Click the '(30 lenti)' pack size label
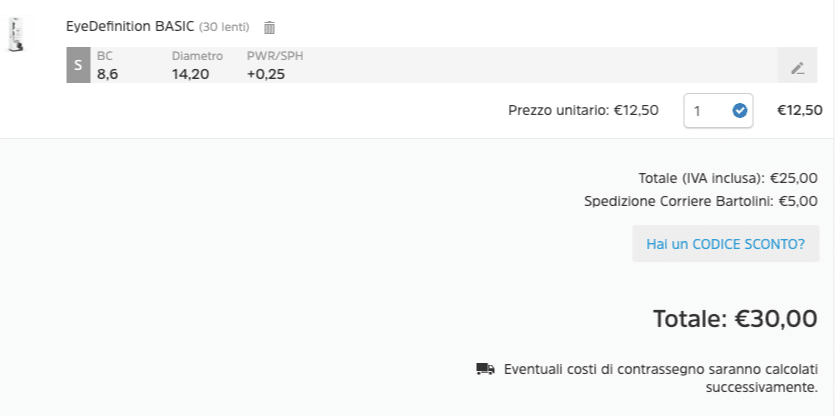 coord(223,27)
